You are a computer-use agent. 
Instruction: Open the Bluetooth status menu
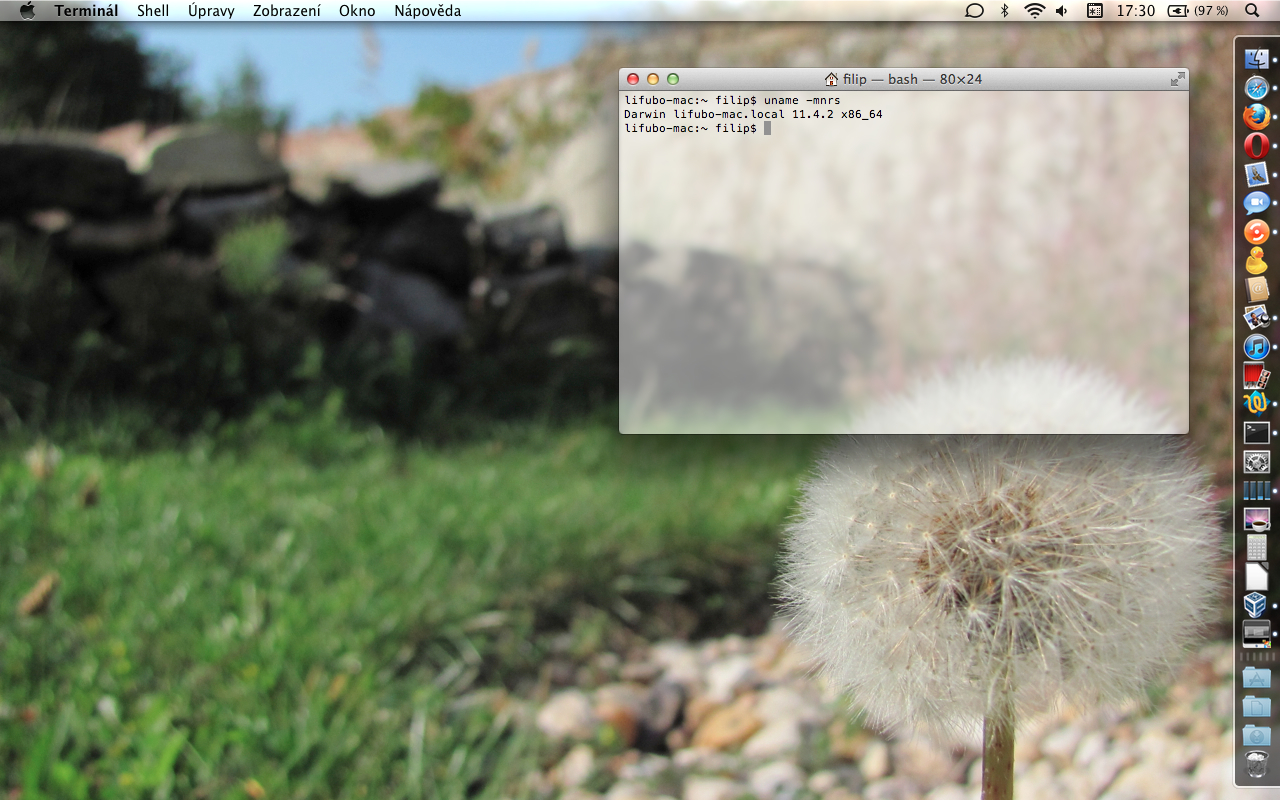1005,11
